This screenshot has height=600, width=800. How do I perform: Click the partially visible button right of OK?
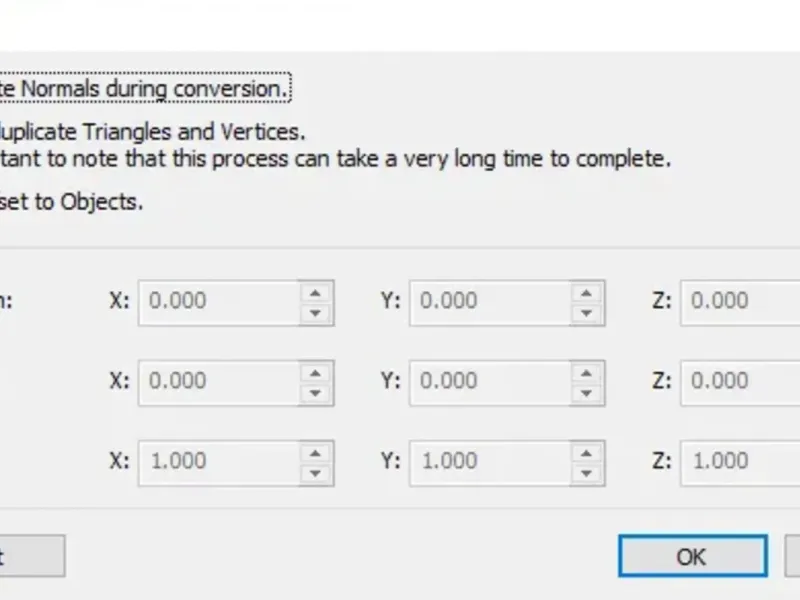(793, 556)
